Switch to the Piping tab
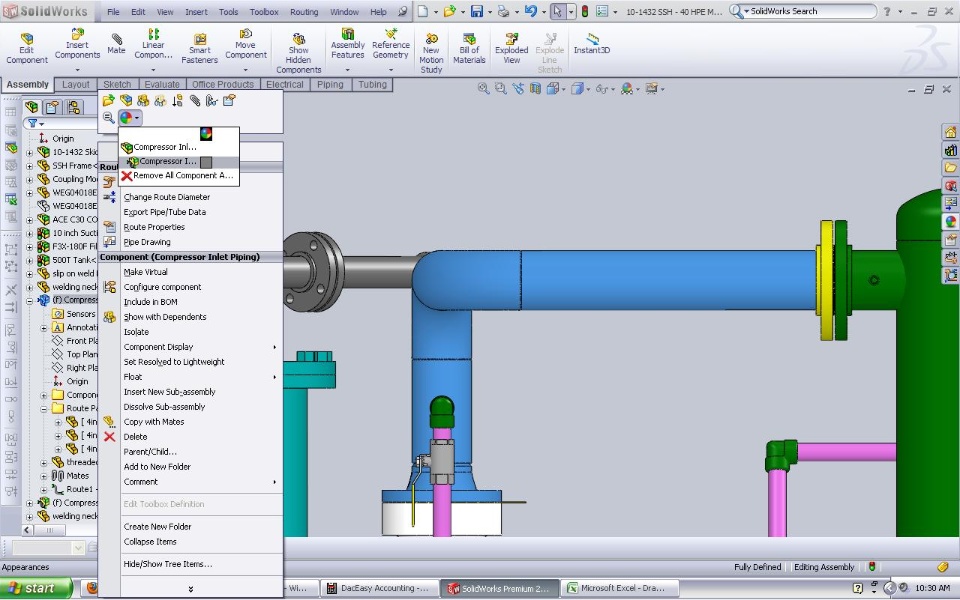The width and height of the screenshot is (960, 600). click(x=330, y=84)
